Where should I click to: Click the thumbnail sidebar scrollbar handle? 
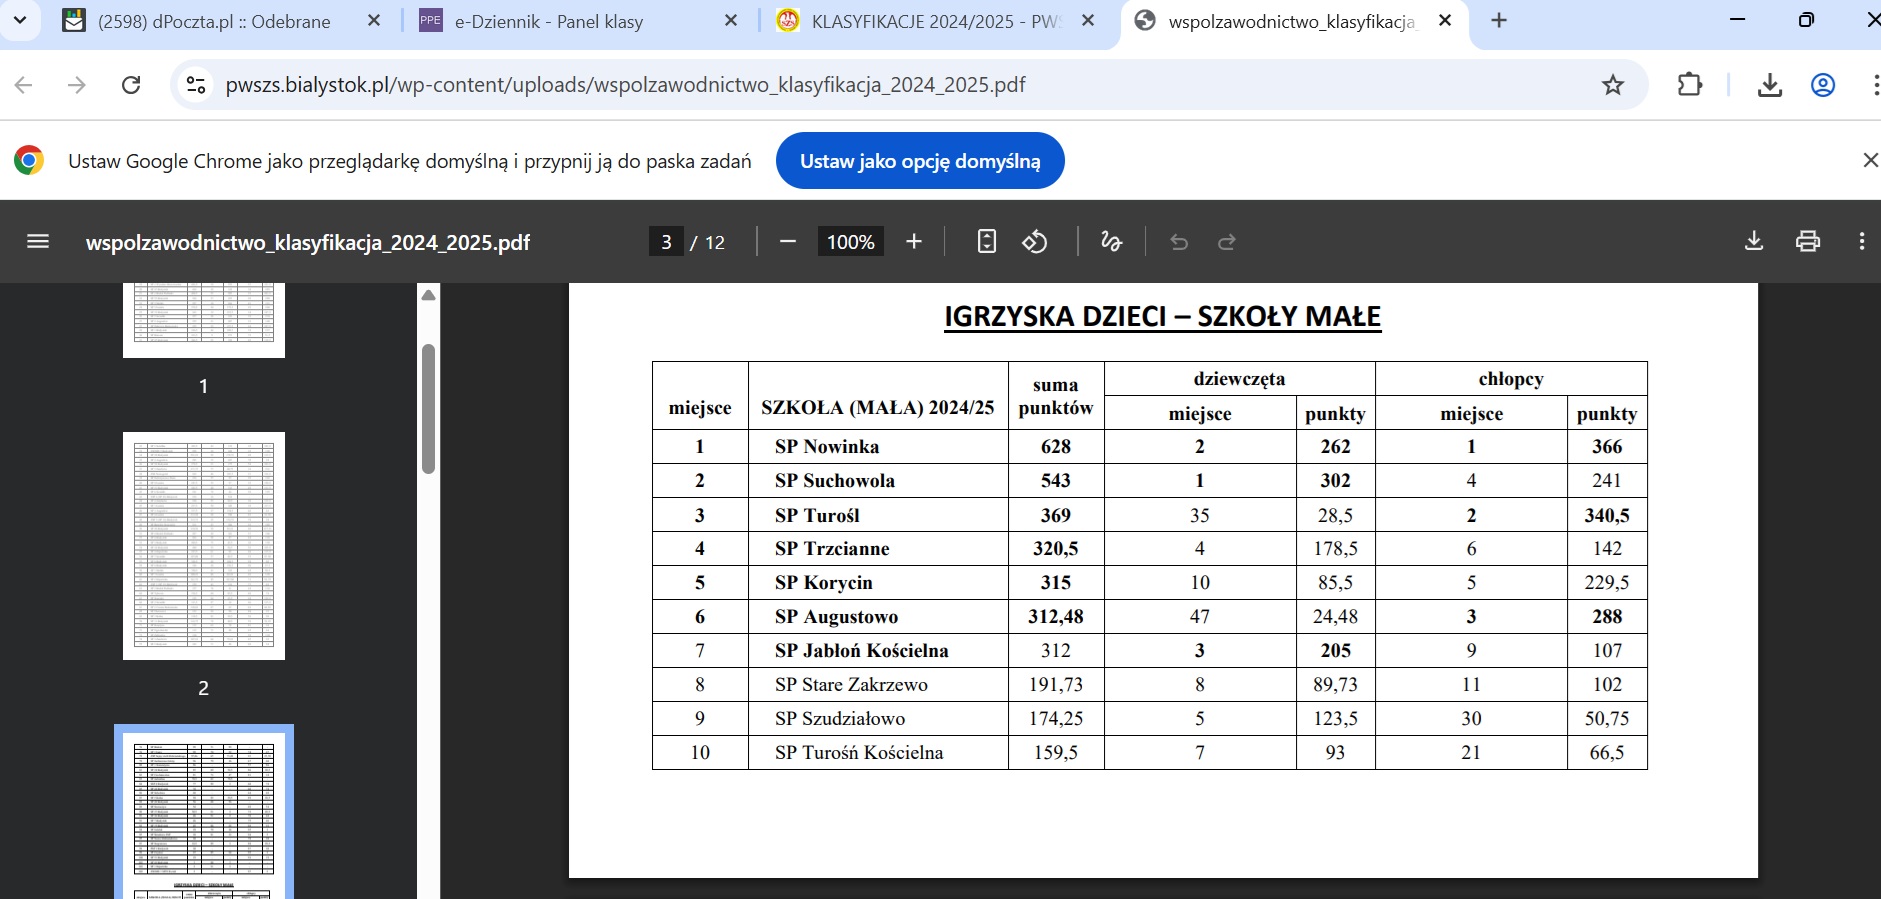pyautogui.click(x=428, y=408)
